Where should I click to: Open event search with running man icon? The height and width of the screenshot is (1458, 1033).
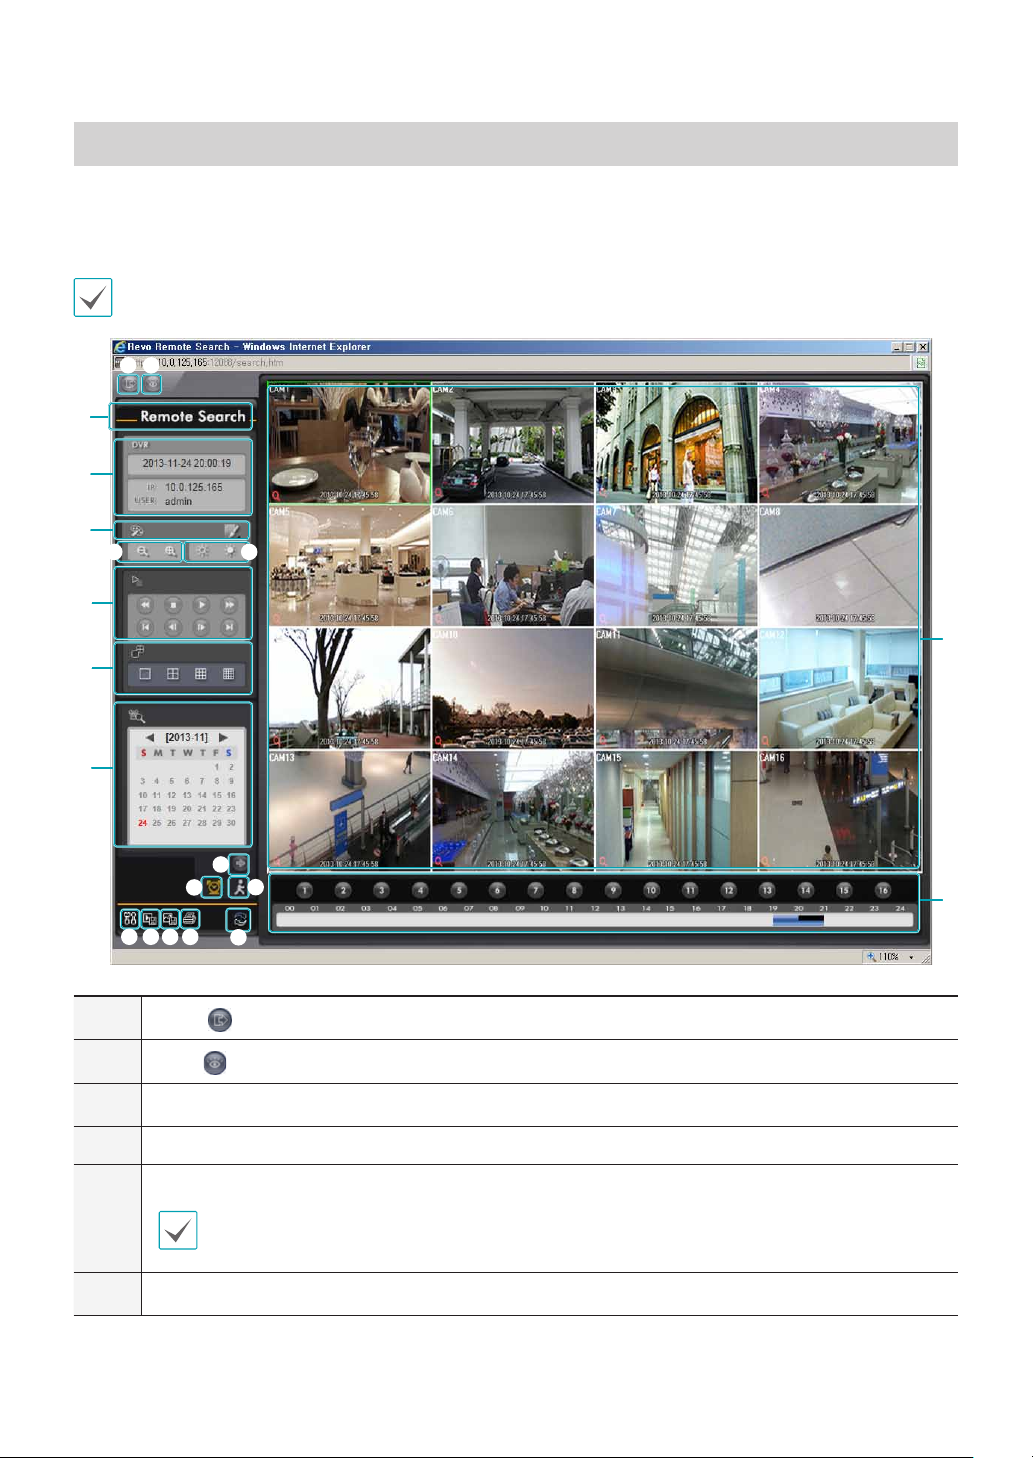[238, 887]
